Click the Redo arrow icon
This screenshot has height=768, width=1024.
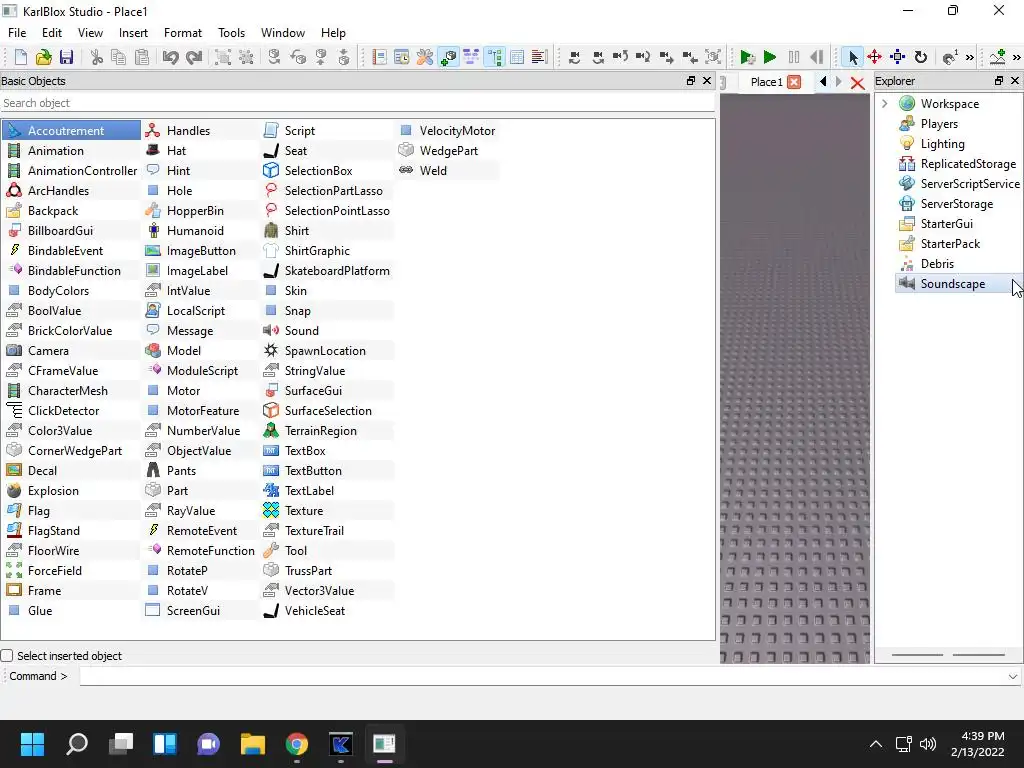pos(194,57)
